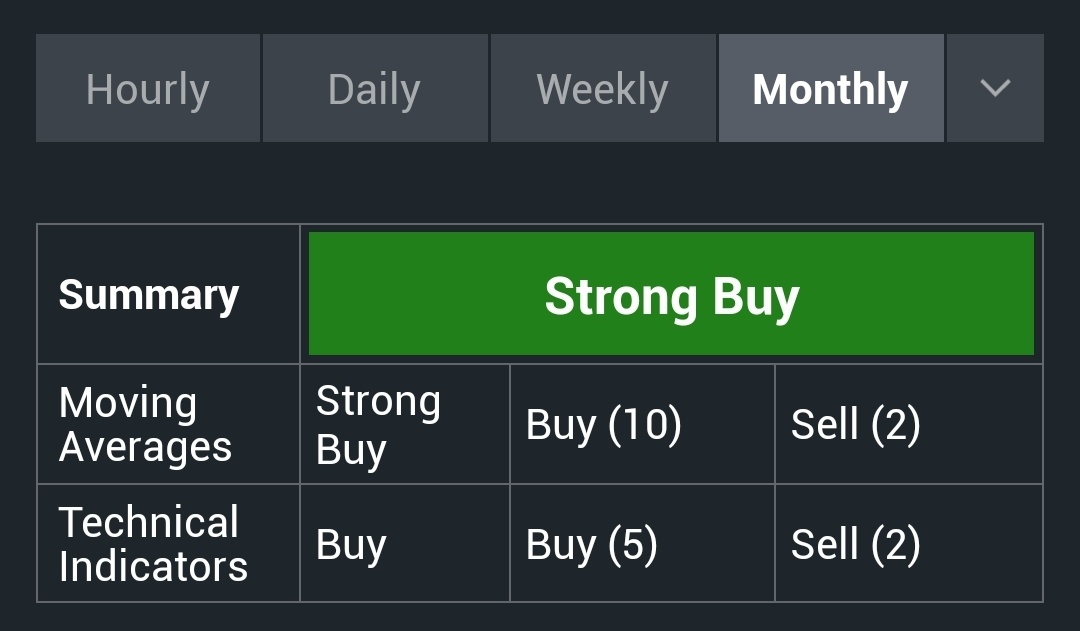Image resolution: width=1080 pixels, height=631 pixels.
Task: Click the empty area below timeframe tabs
Action: click(540, 183)
